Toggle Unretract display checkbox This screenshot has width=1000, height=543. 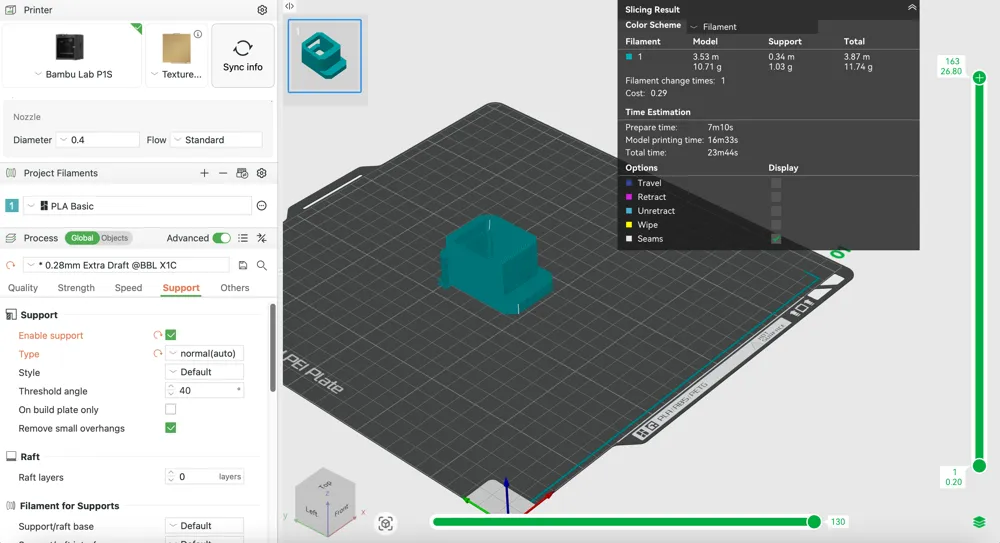[776, 211]
